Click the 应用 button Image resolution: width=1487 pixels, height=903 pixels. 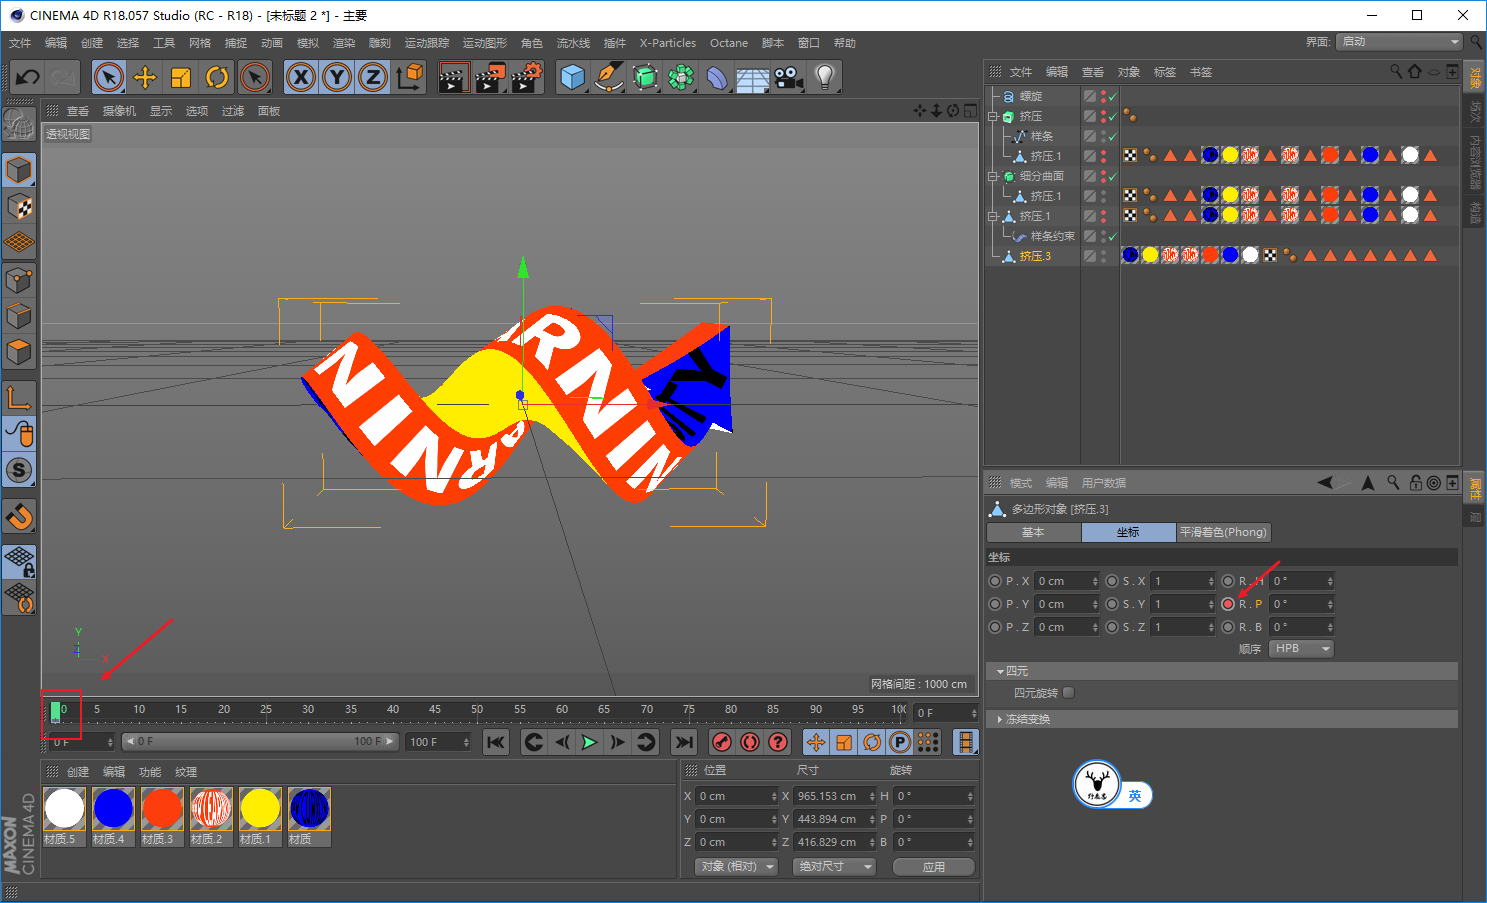coord(934,867)
